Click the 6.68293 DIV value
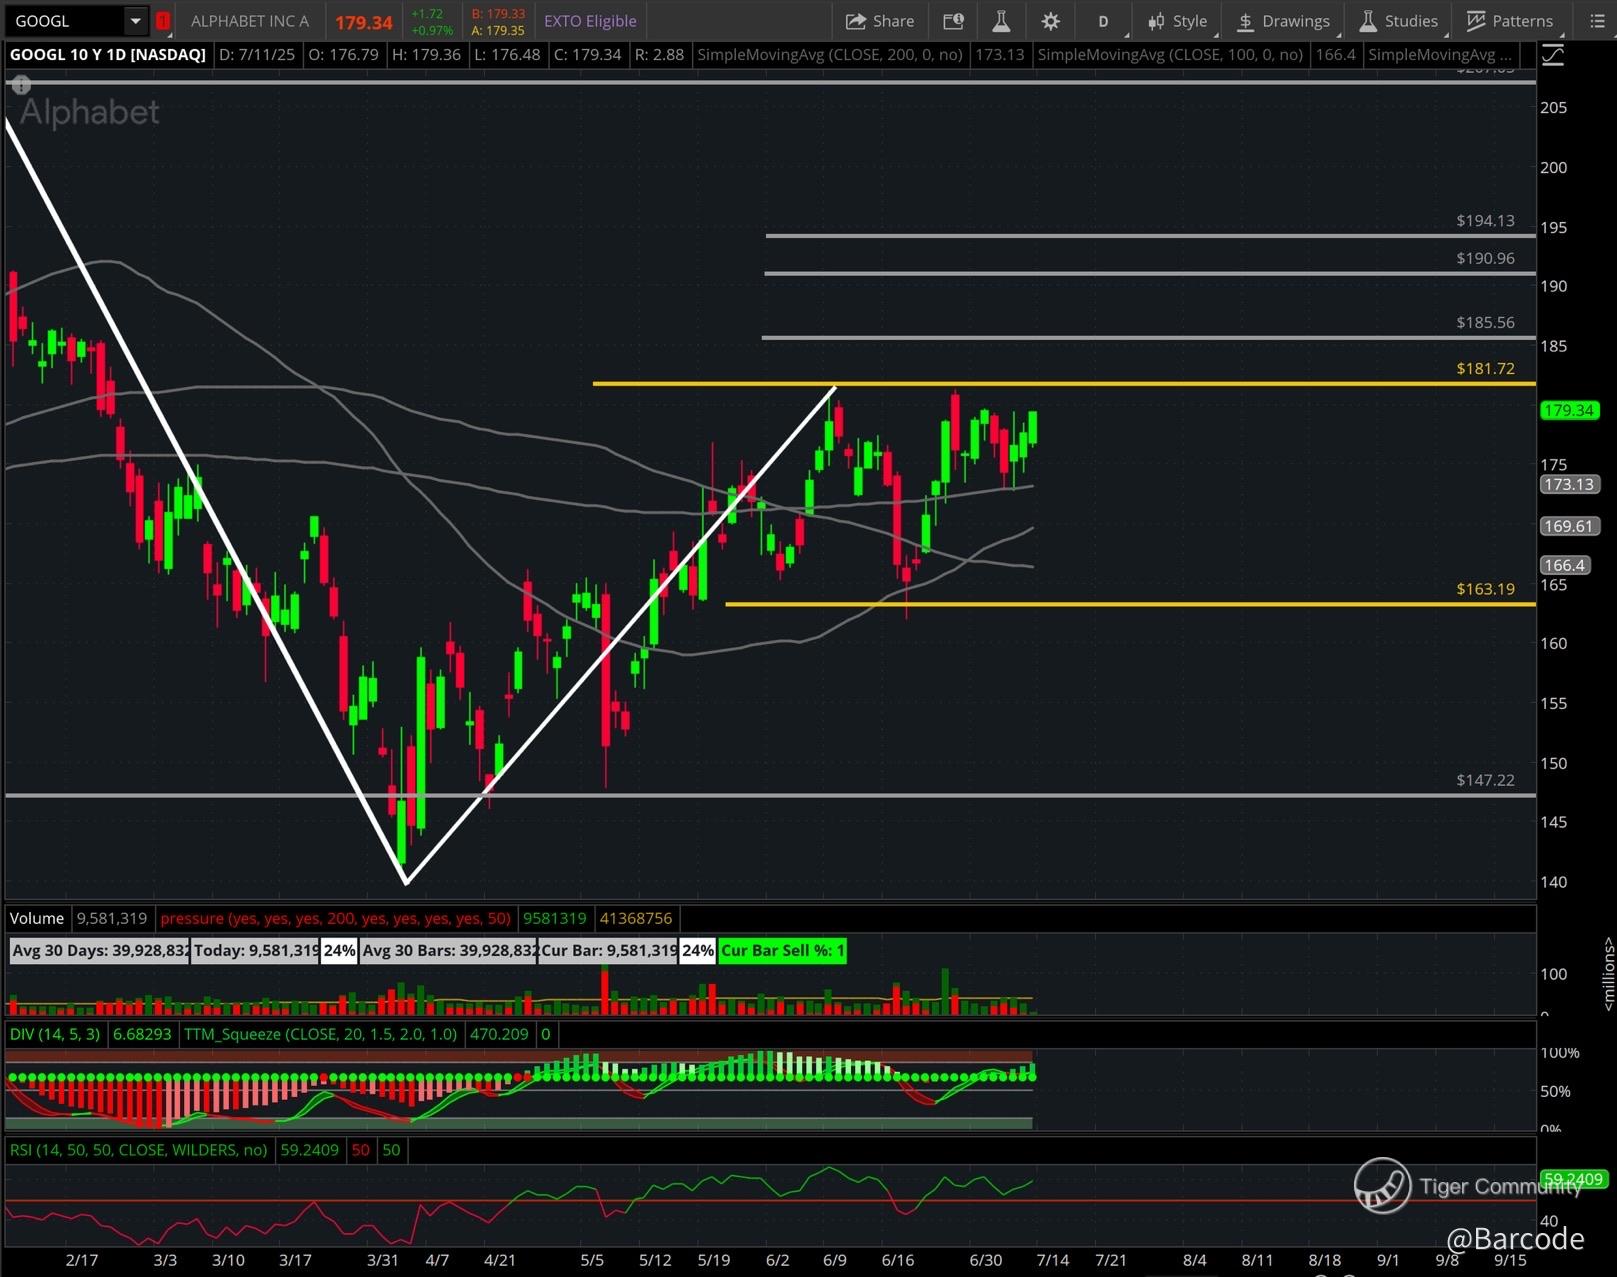This screenshot has height=1277, width=1617. 142,1034
